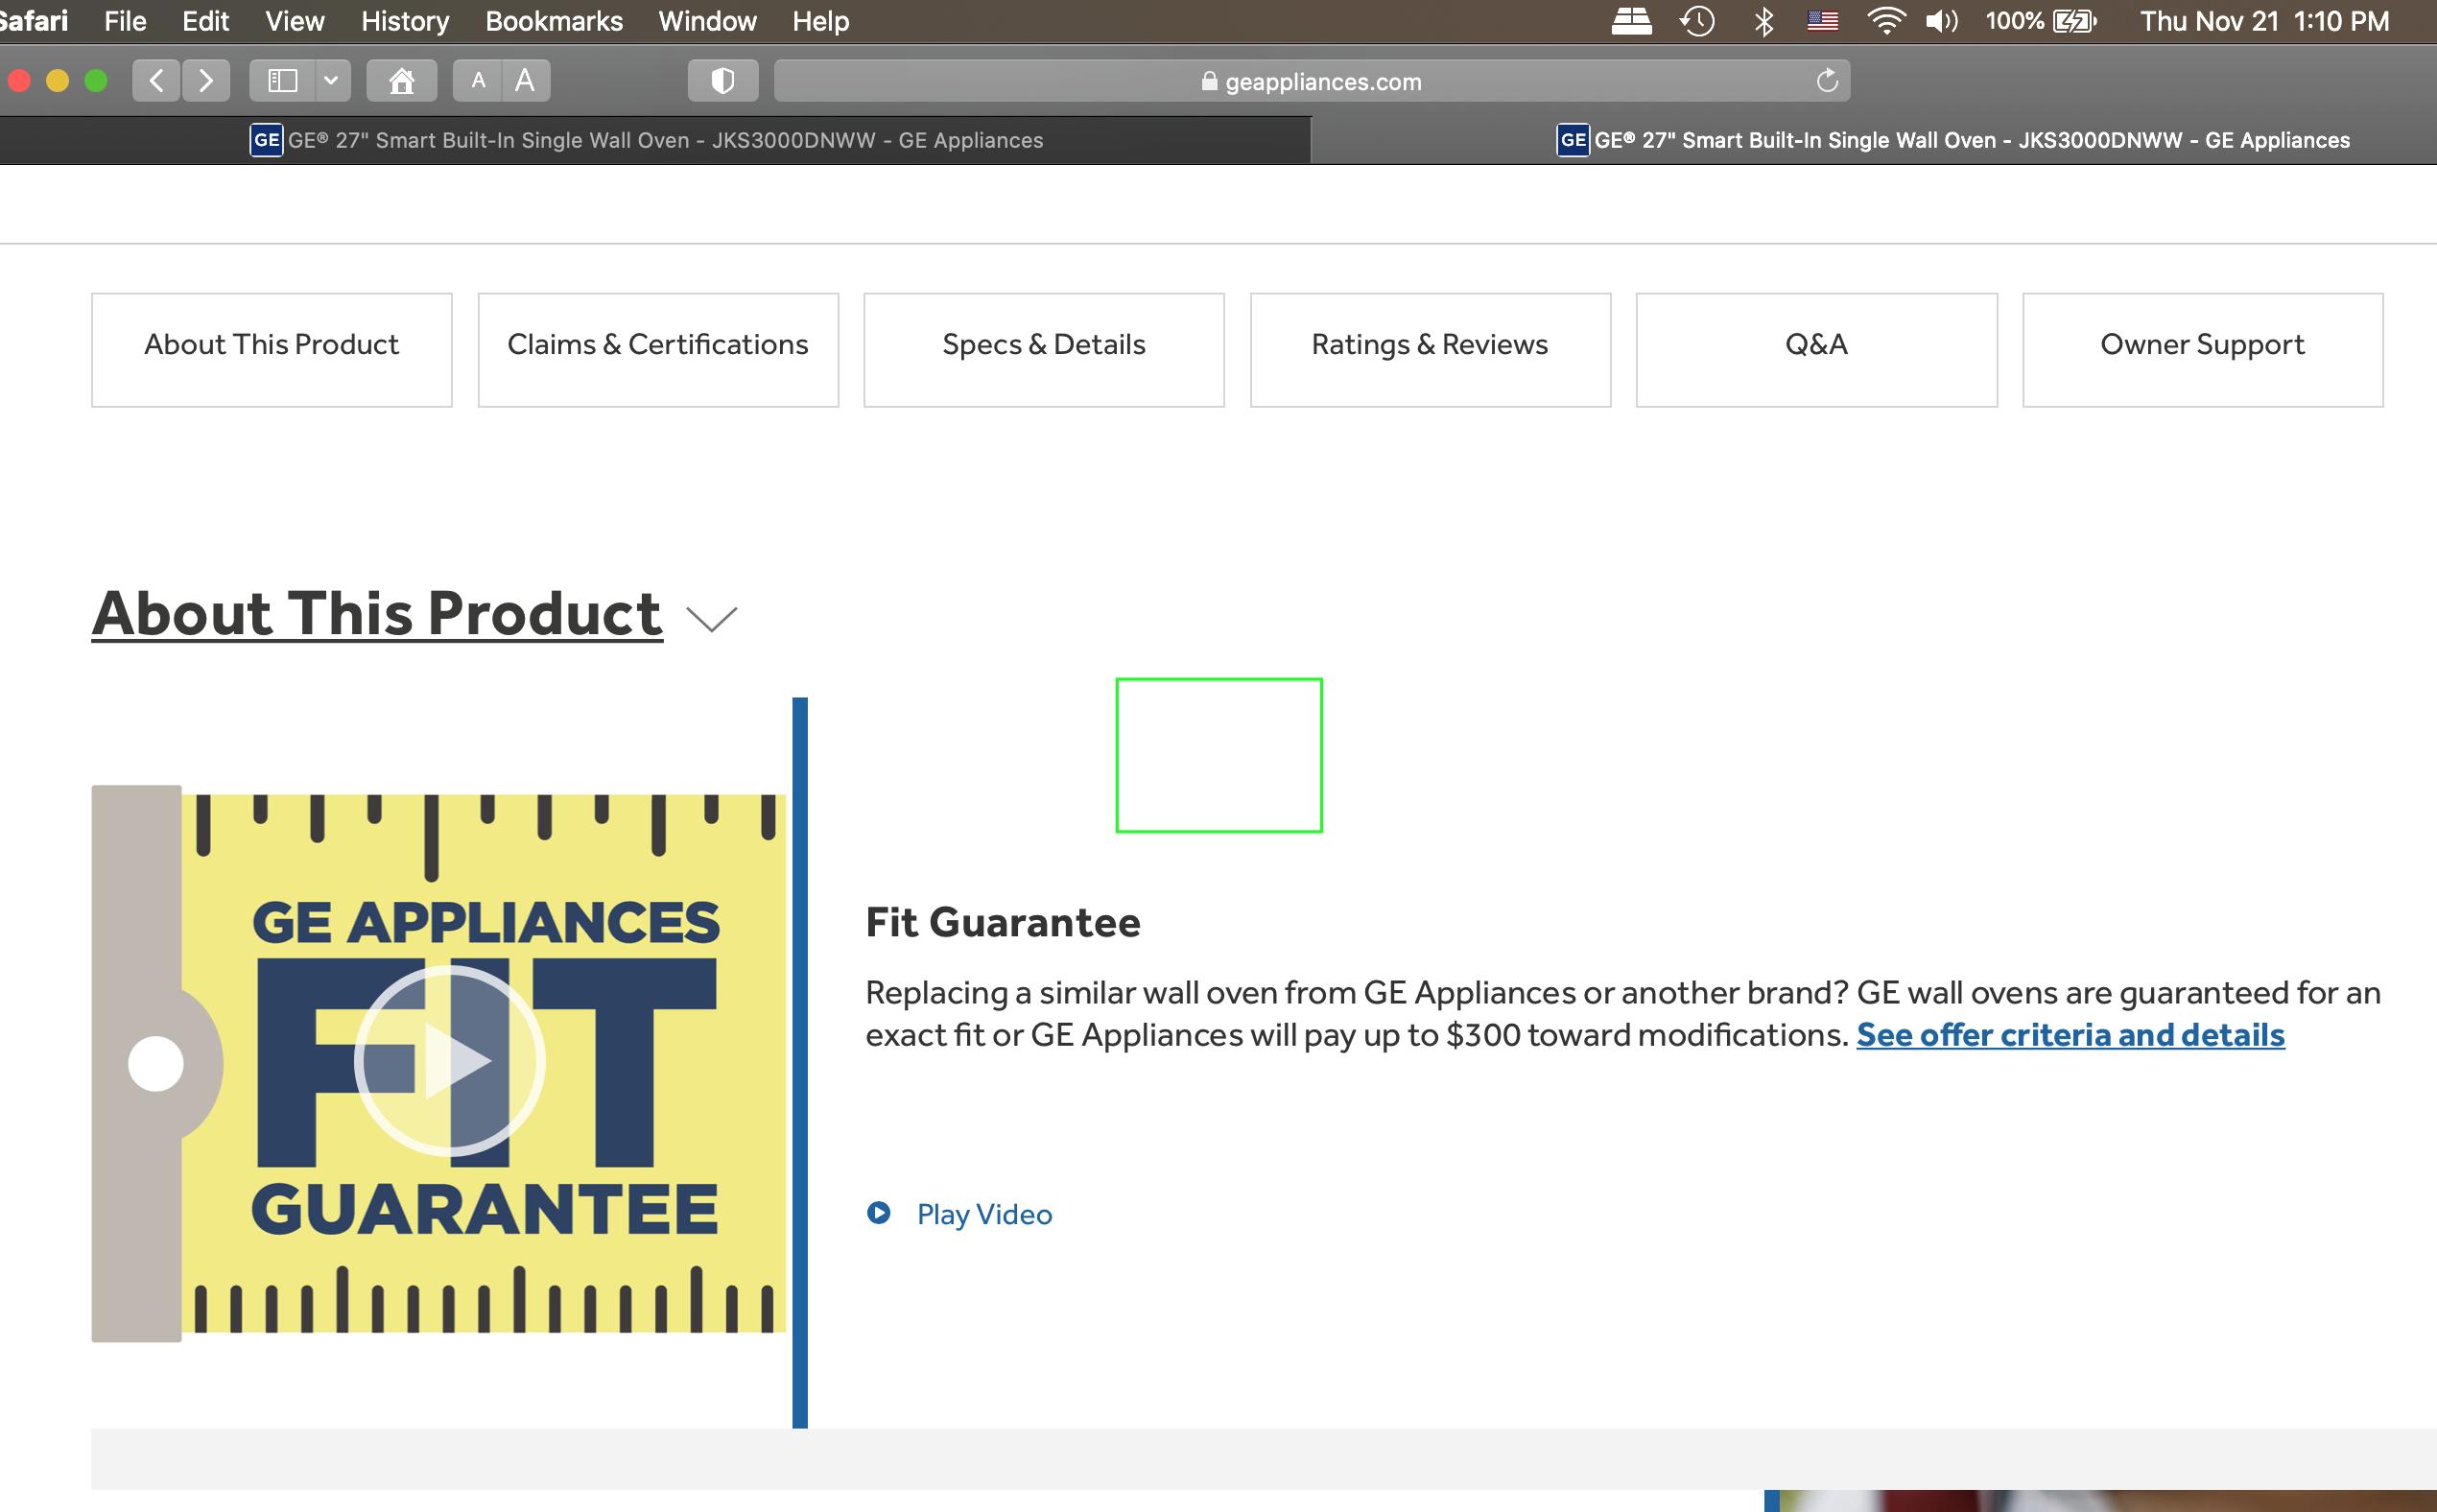
Task: Click the stacked-drive icon left of Time Machine
Action: pyautogui.click(x=1631, y=21)
